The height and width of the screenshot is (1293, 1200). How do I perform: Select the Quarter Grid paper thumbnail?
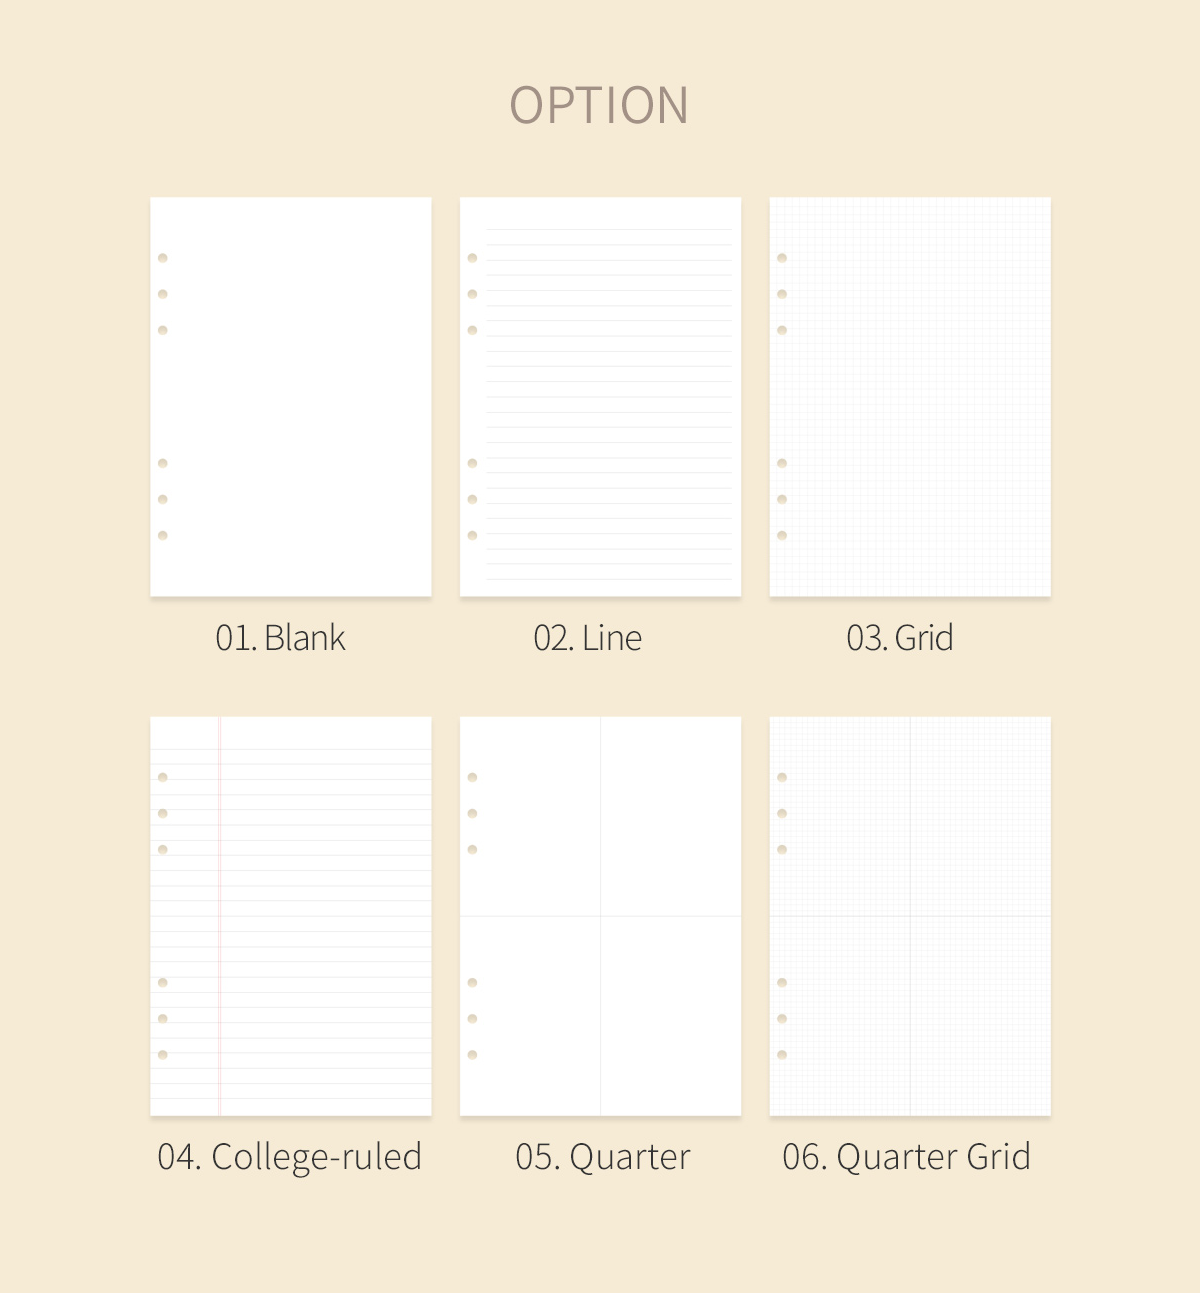[x=909, y=915]
